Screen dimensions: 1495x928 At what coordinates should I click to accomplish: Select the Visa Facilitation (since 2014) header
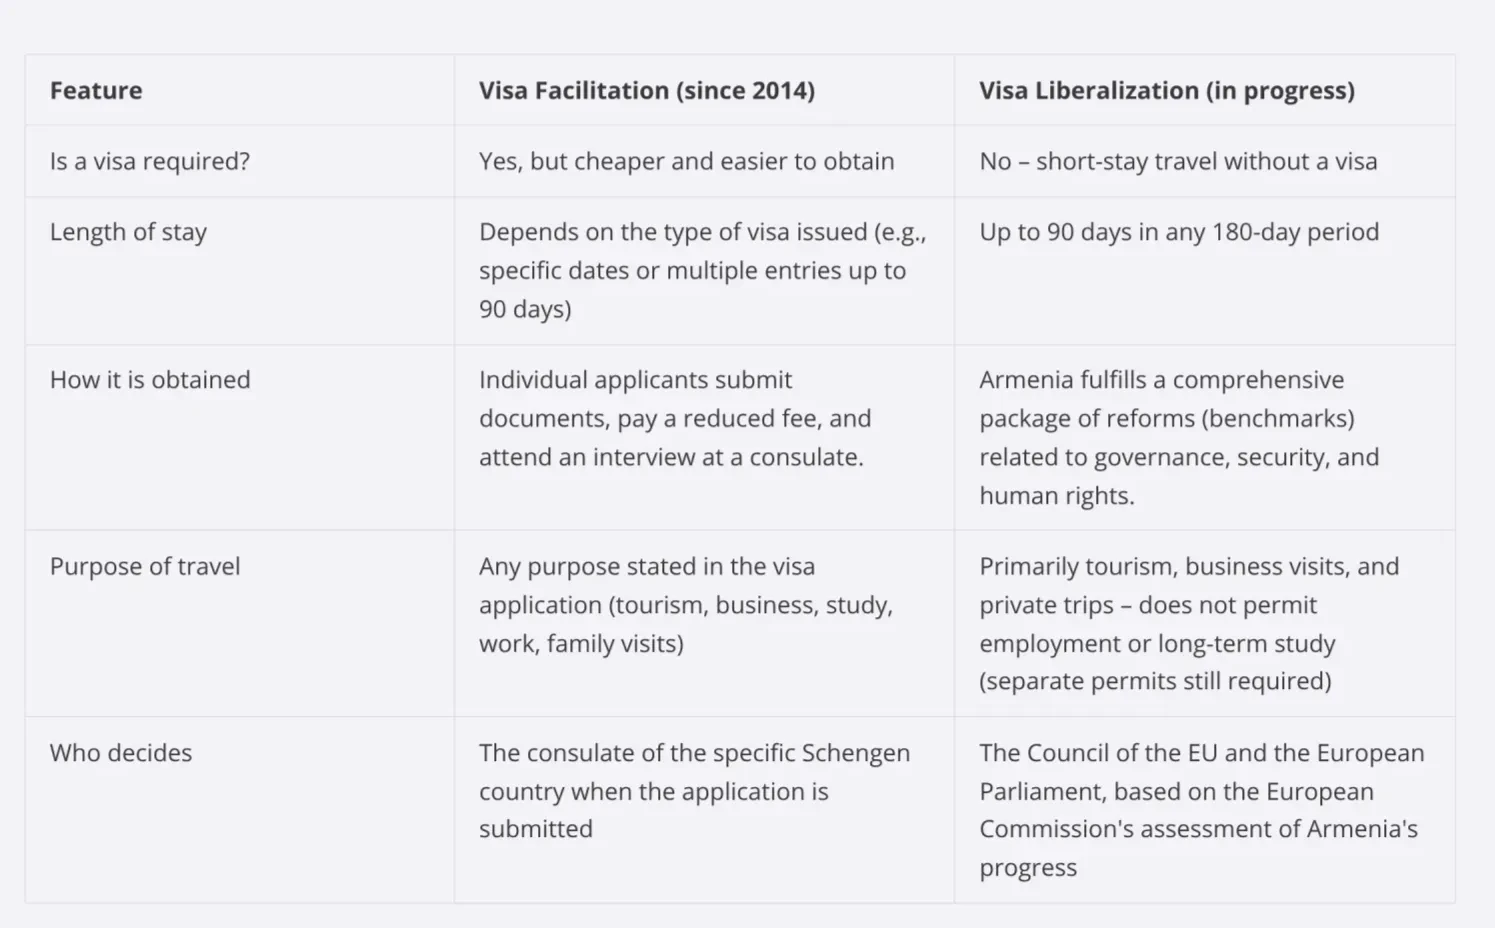tap(647, 91)
